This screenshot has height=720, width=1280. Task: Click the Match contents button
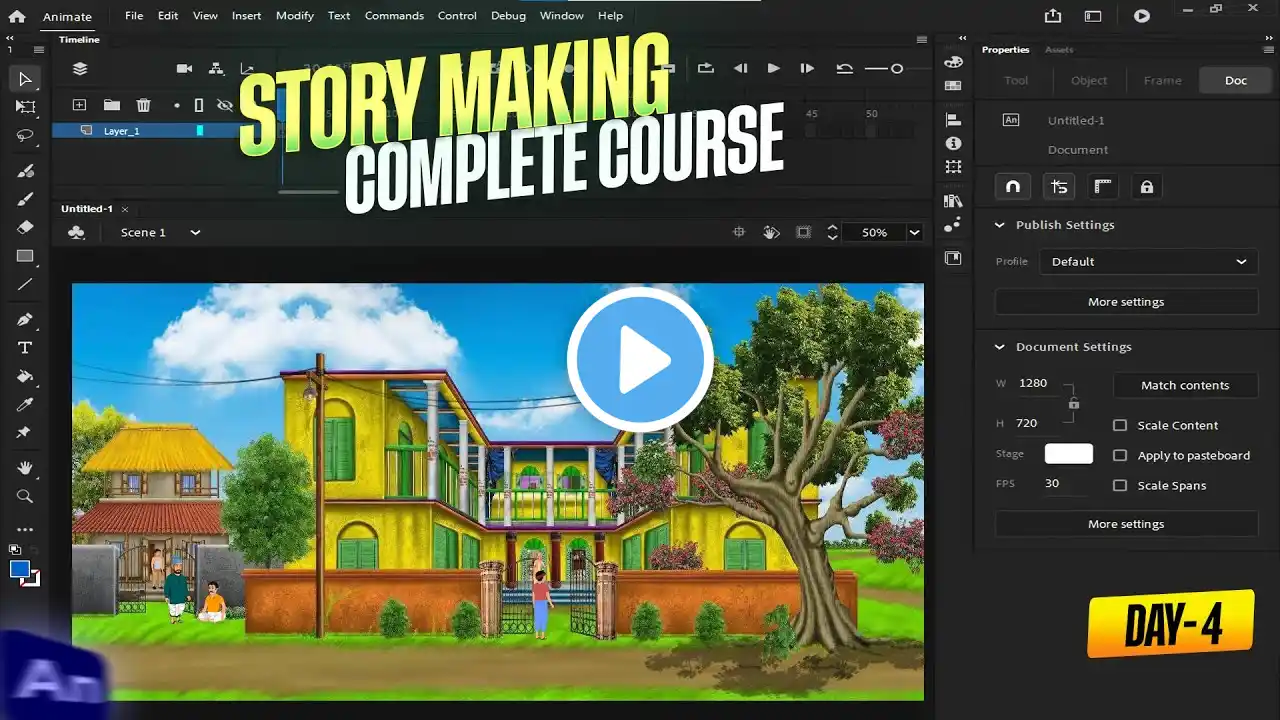pos(1185,385)
